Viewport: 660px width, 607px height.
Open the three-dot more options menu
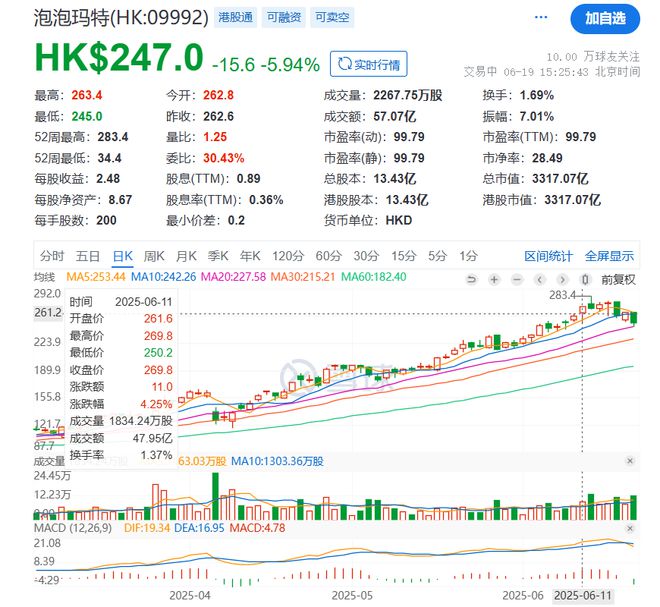click(x=543, y=18)
